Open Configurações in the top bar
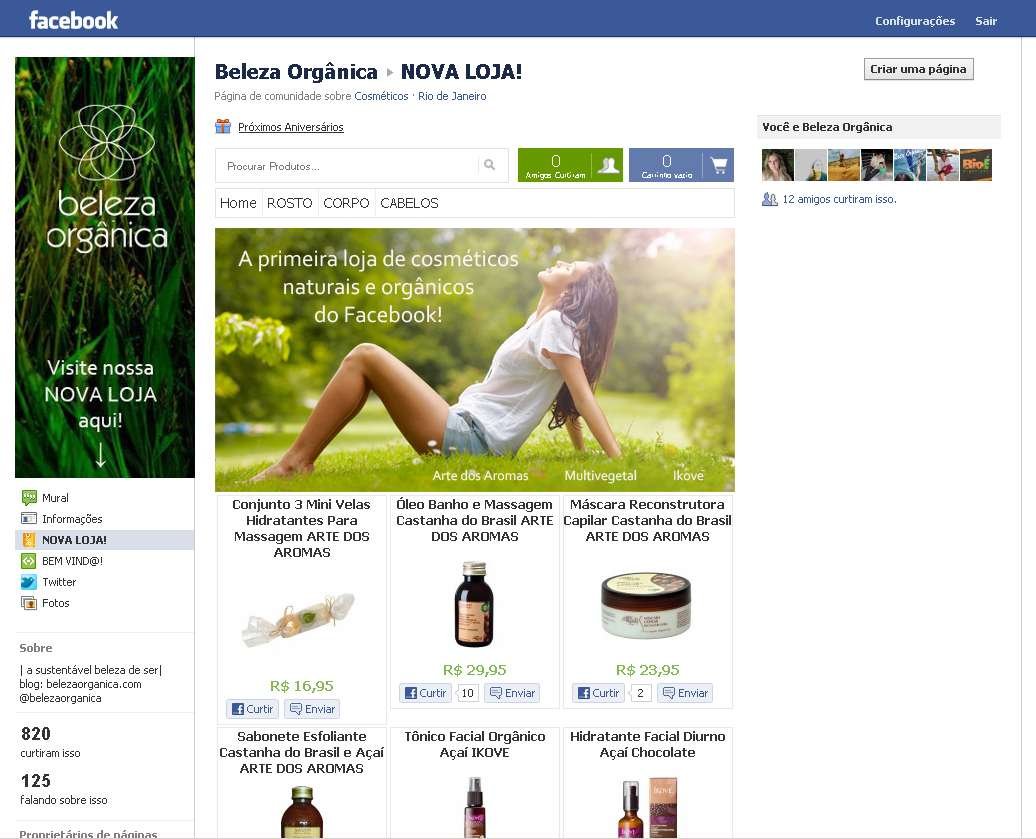This screenshot has width=1036, height=839. pos(915,21)
